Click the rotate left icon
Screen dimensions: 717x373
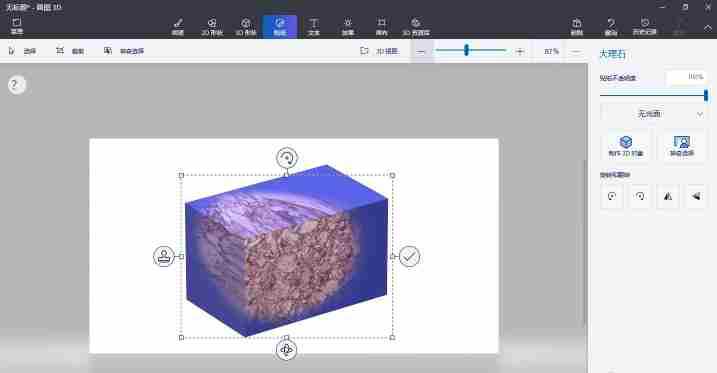click(x=612, y=197)
